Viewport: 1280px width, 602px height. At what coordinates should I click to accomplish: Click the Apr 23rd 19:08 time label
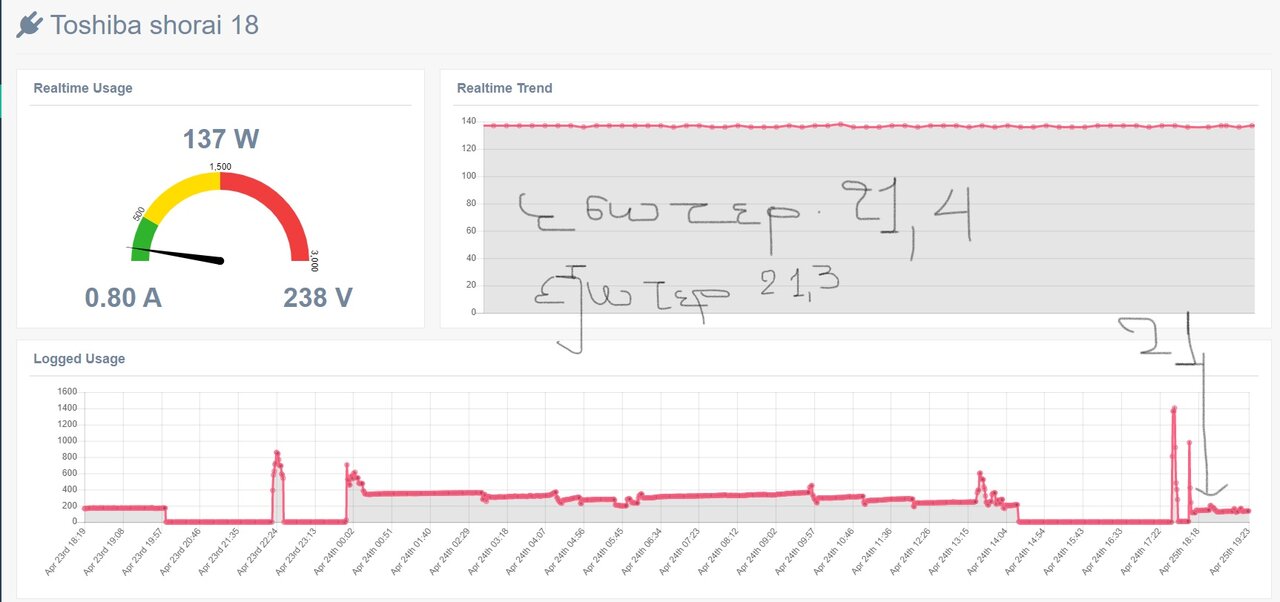[104, 551]
